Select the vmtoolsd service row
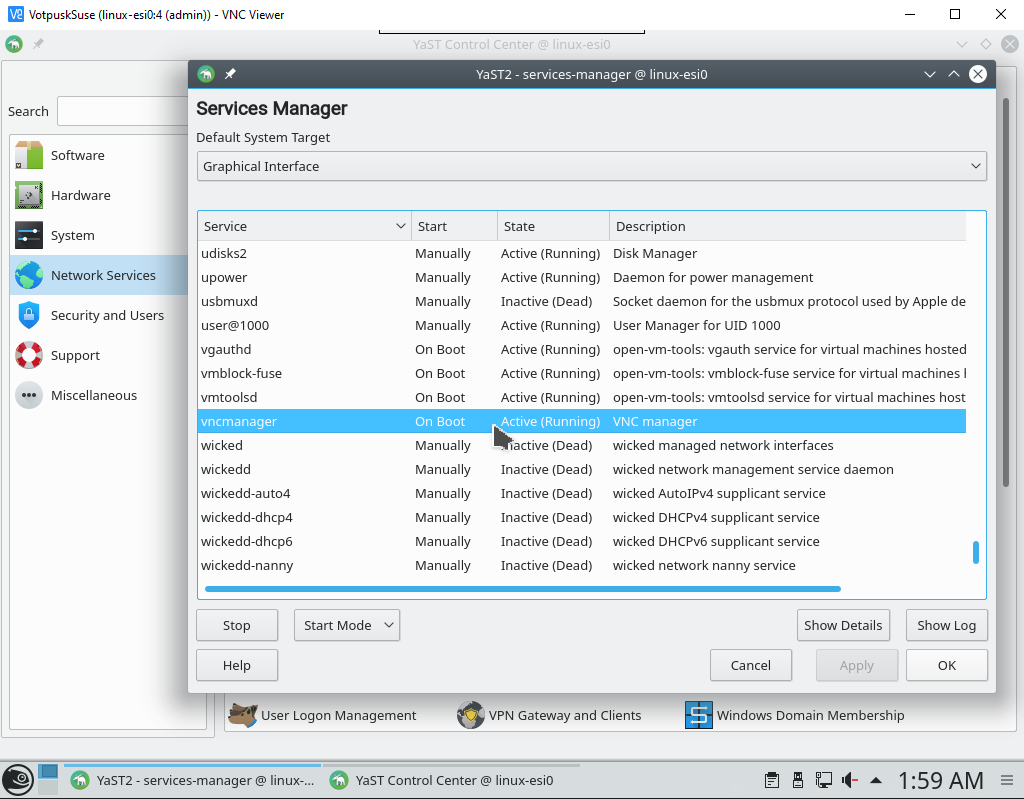The image size is (1024, 799). (x=582, y=398)
